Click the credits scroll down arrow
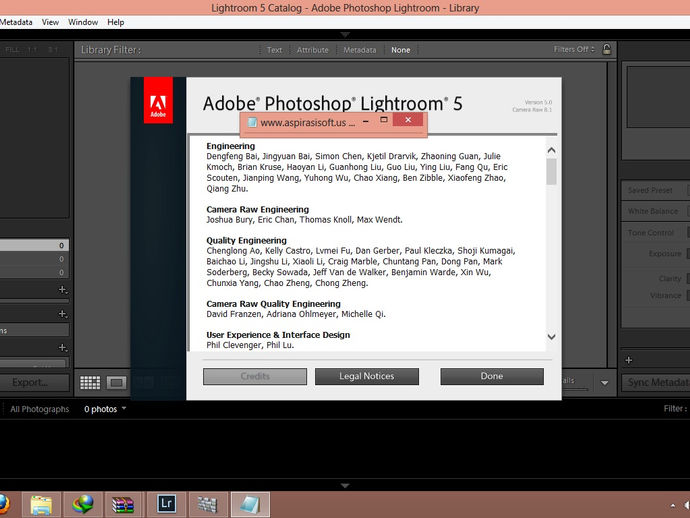 [551, 337]
